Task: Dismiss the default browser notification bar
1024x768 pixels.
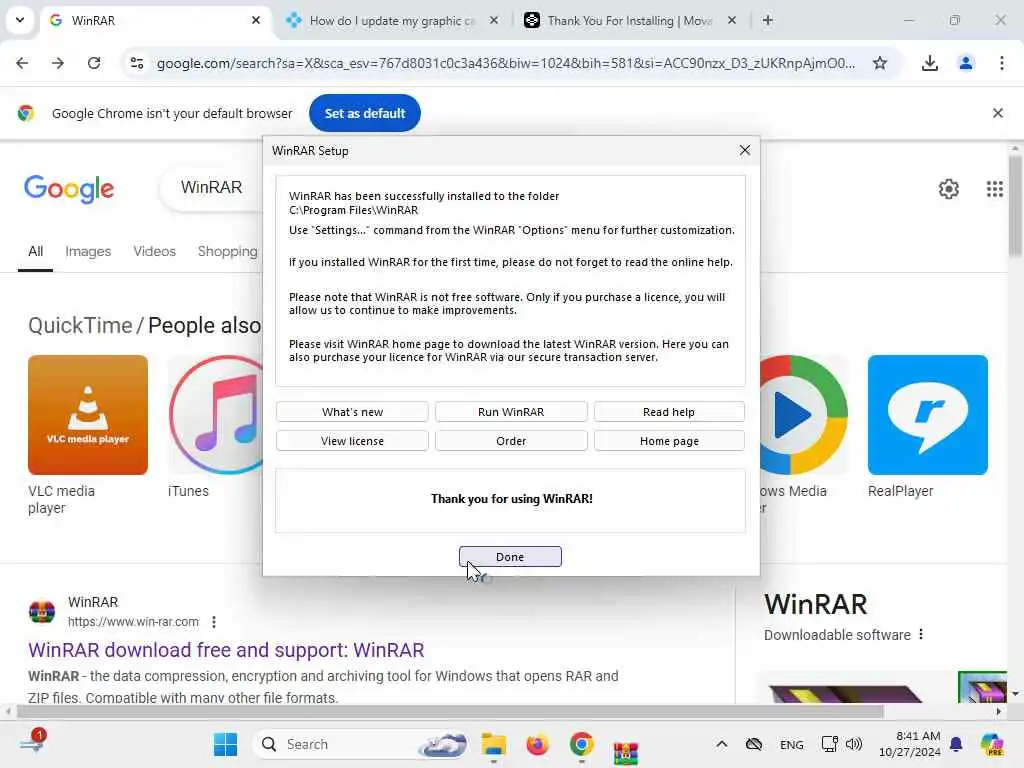Action: pos(997,113)
